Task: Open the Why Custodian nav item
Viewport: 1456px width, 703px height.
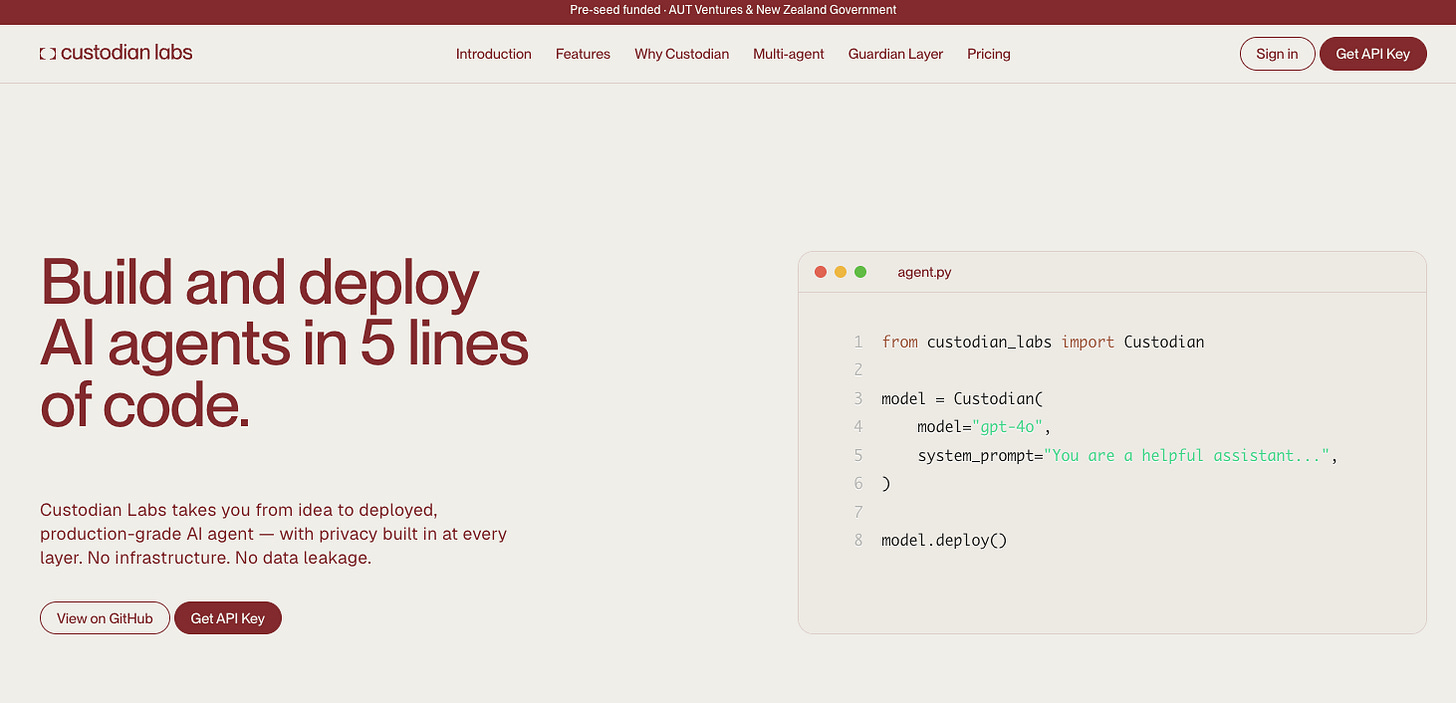Action: coord(682,54)
